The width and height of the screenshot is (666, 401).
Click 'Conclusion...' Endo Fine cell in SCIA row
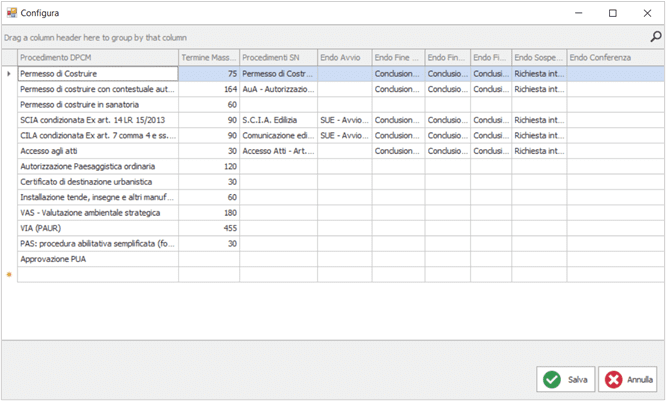click(398, 120)
